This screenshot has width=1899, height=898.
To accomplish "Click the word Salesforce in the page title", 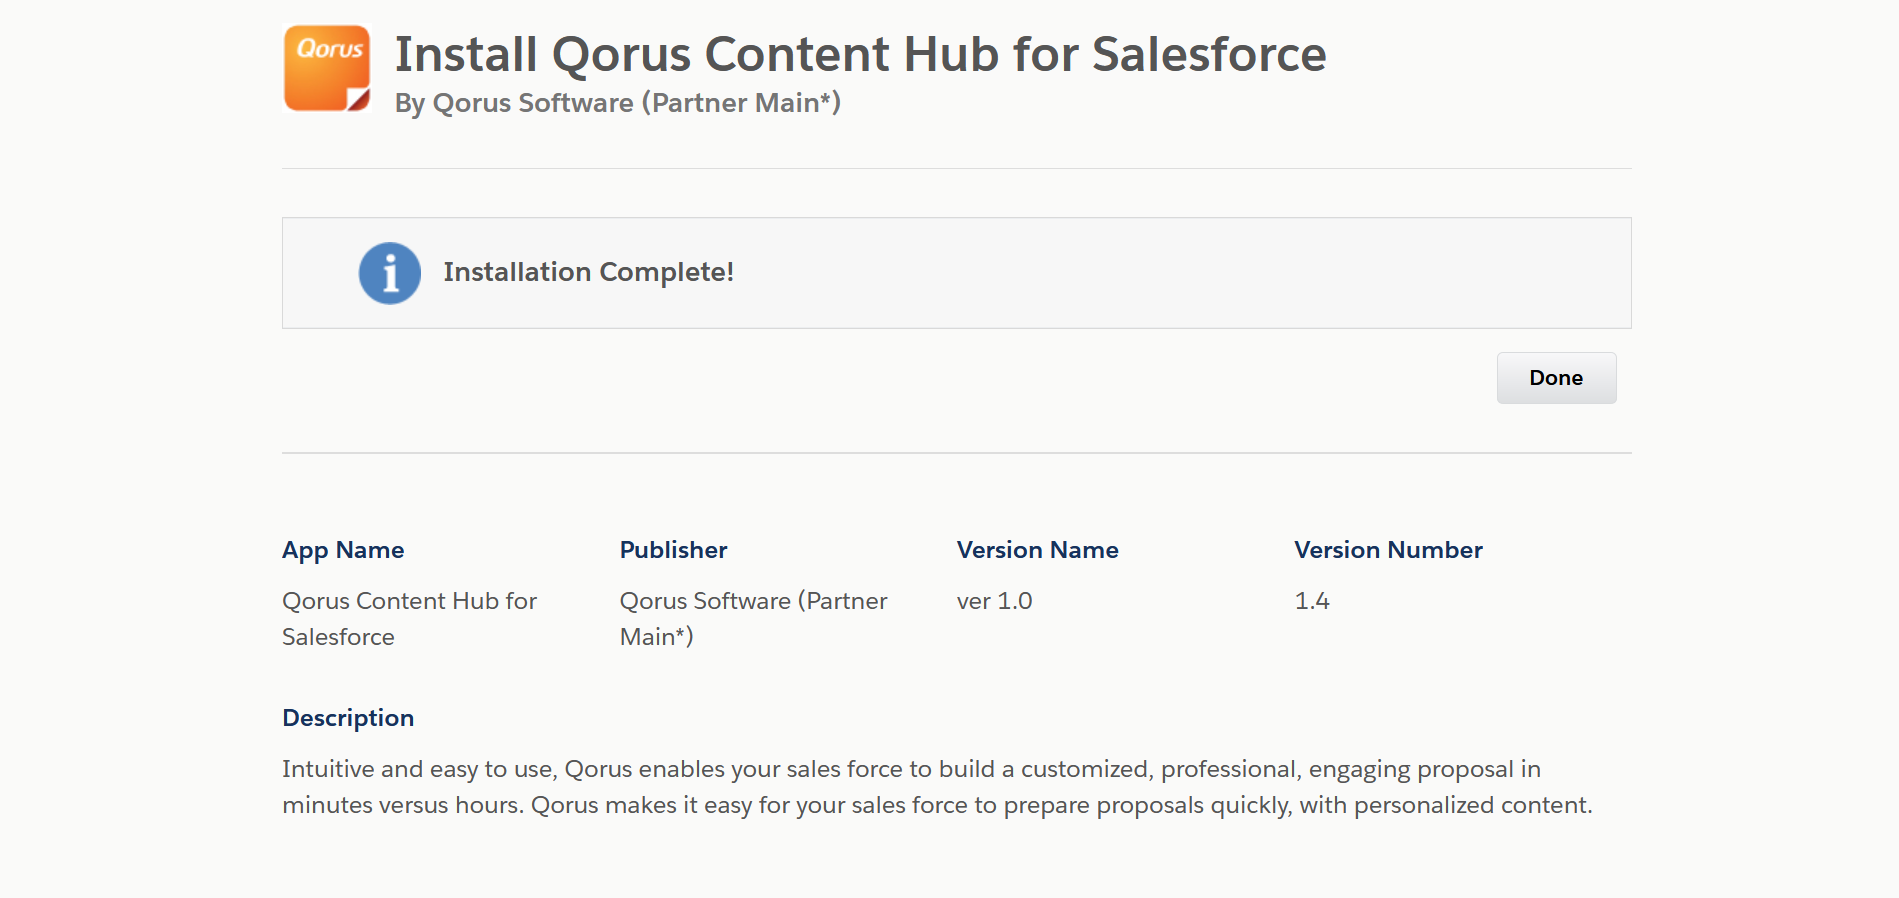I will (1208, 54).
